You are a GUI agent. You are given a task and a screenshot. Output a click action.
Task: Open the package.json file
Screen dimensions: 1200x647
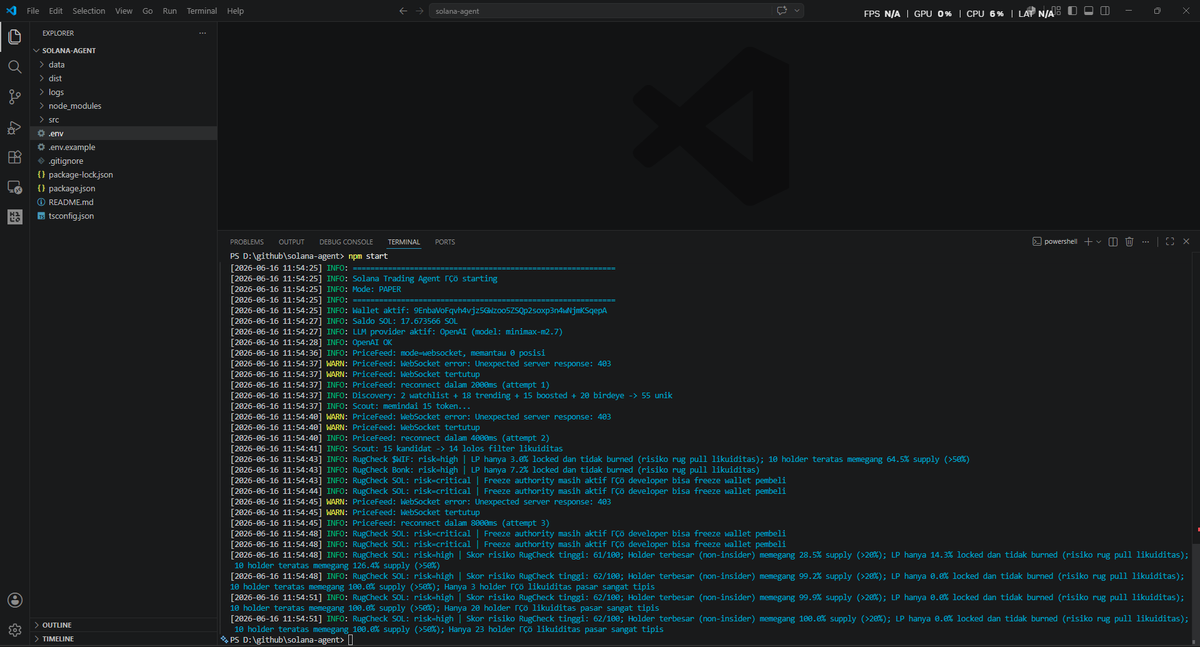pos(124,188)
